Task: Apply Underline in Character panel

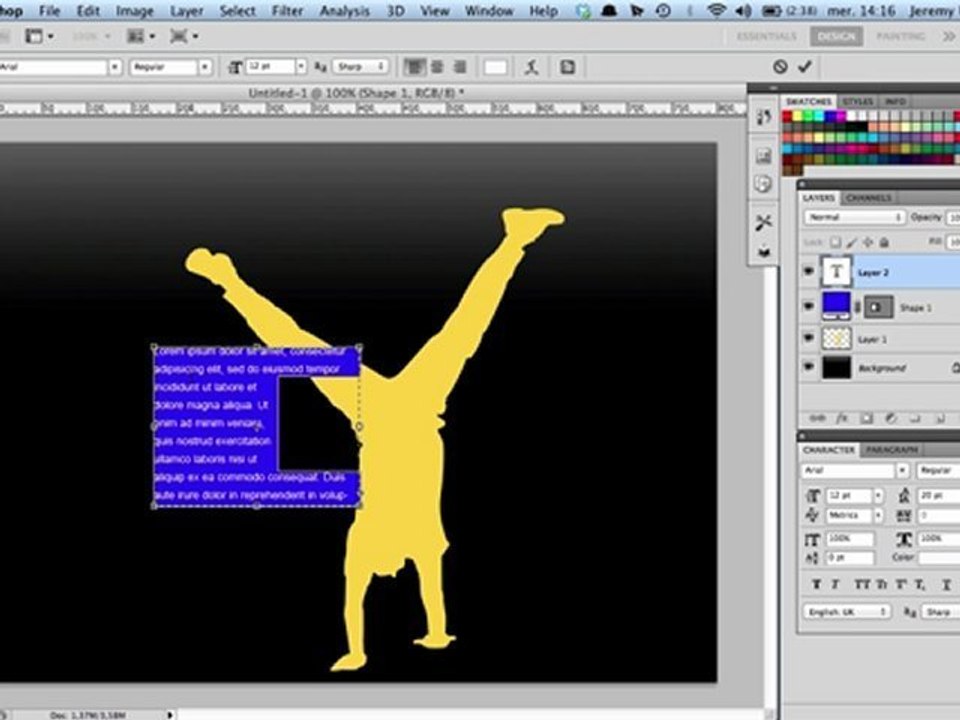Action: point(946,584)
